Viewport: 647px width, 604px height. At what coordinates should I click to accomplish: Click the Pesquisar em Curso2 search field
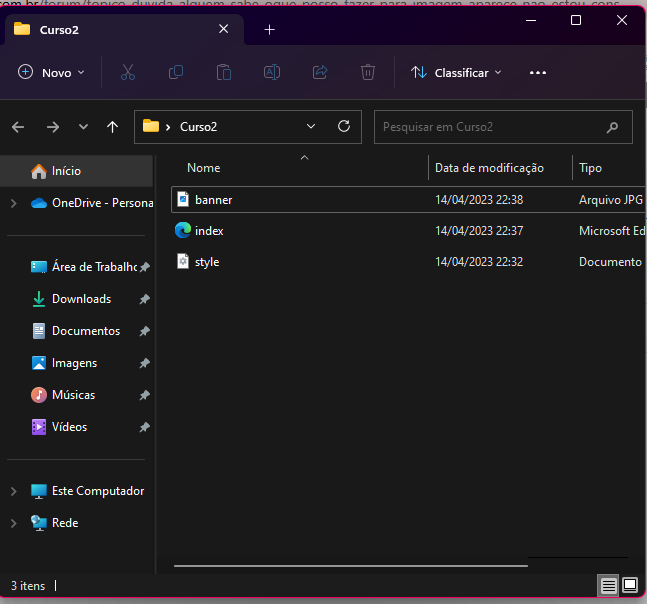pyautogui.click(x=503, y=127)
